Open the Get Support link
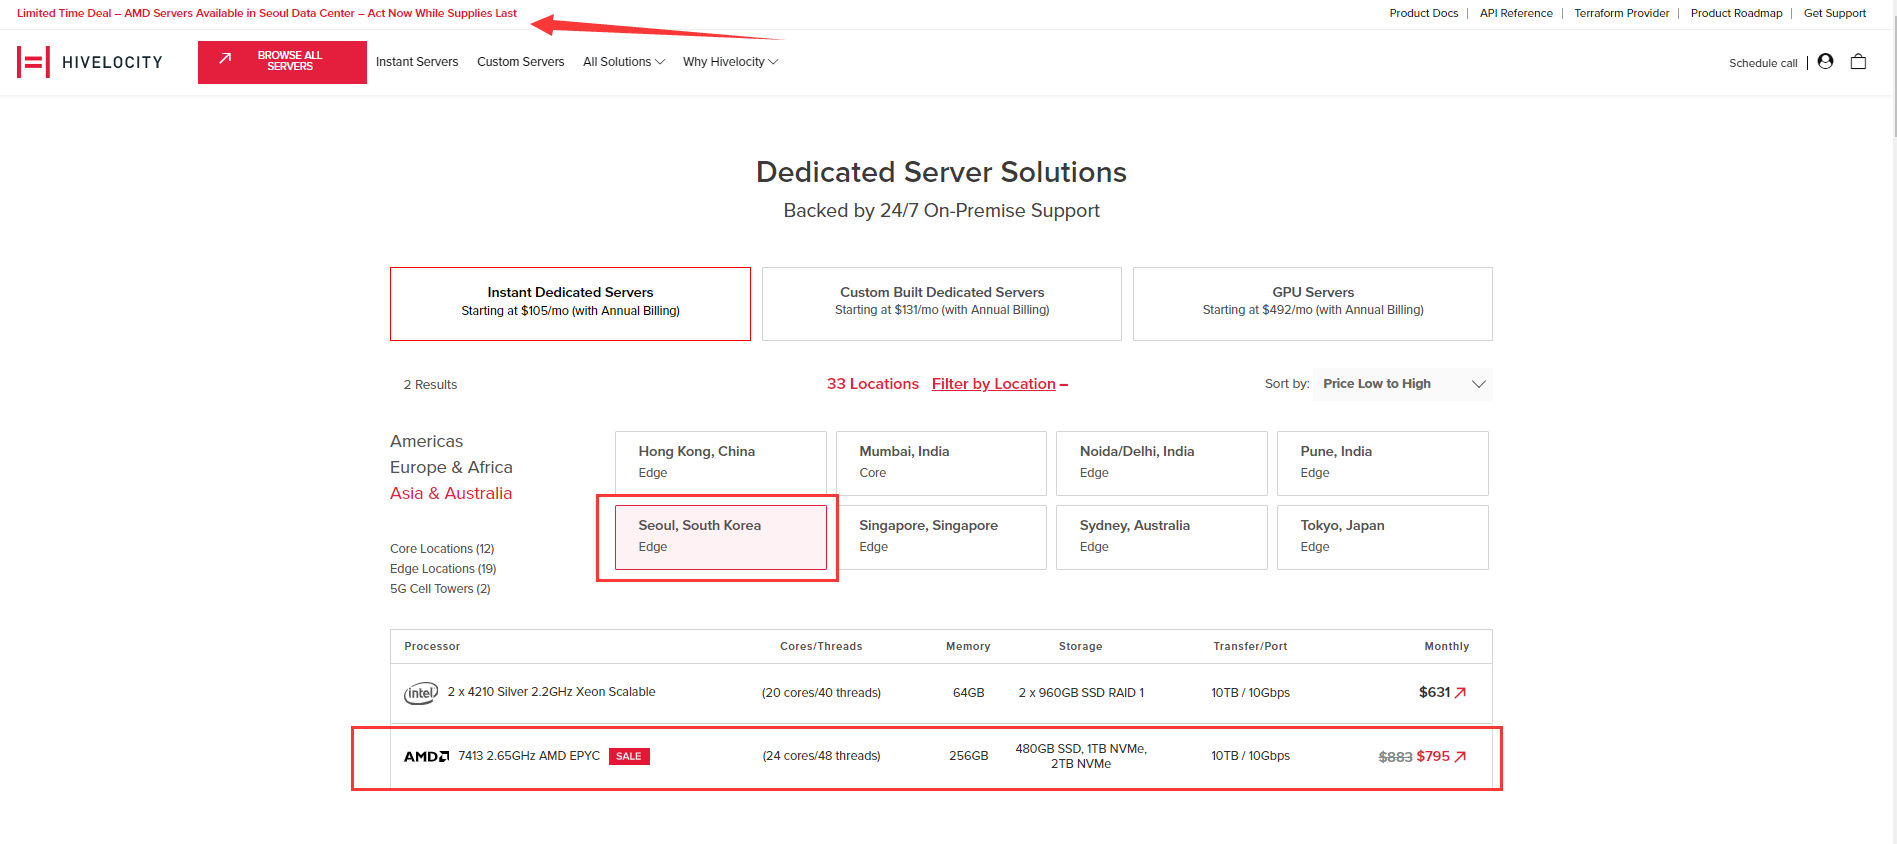Screen dimensions: 1897x844 [1835, 13]
